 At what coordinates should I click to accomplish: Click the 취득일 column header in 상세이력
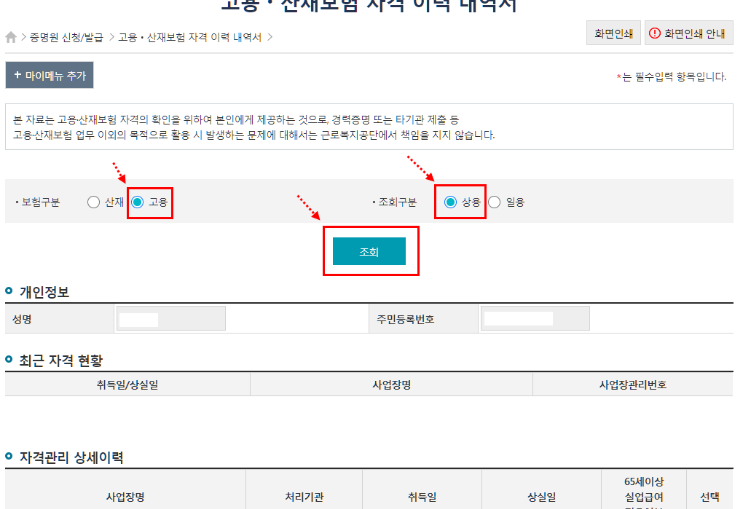(x=422, y=497)
